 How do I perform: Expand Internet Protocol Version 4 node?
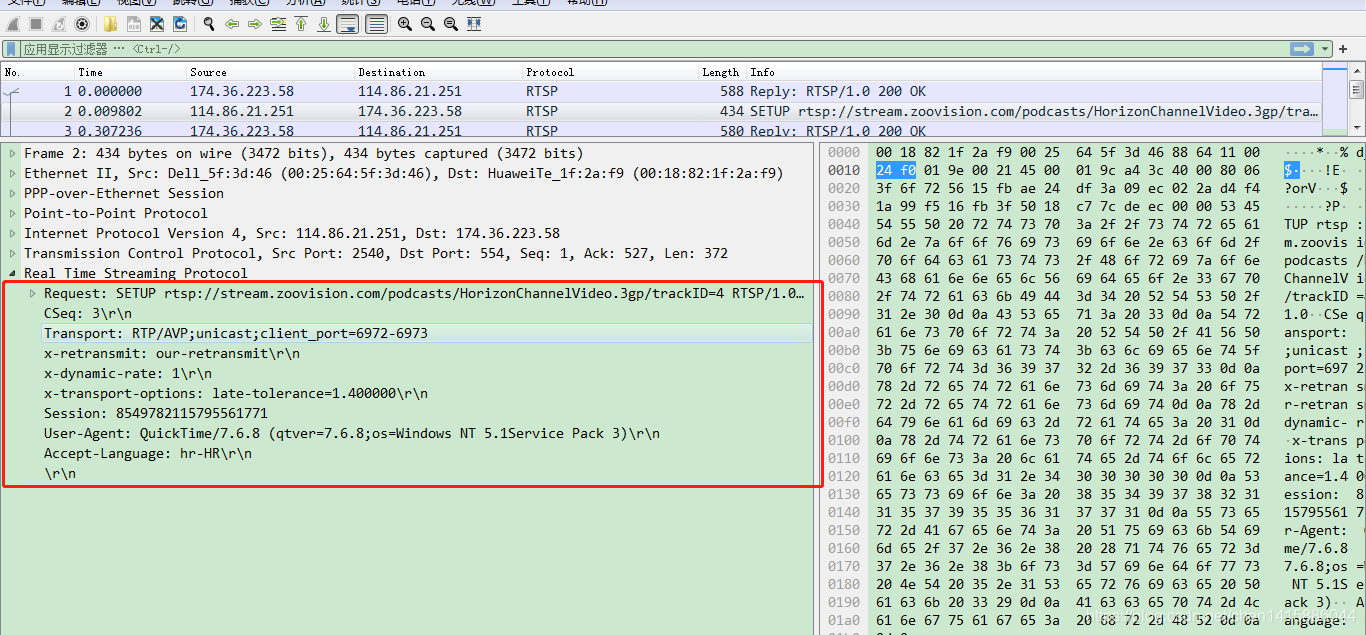(x=12, y=233)
